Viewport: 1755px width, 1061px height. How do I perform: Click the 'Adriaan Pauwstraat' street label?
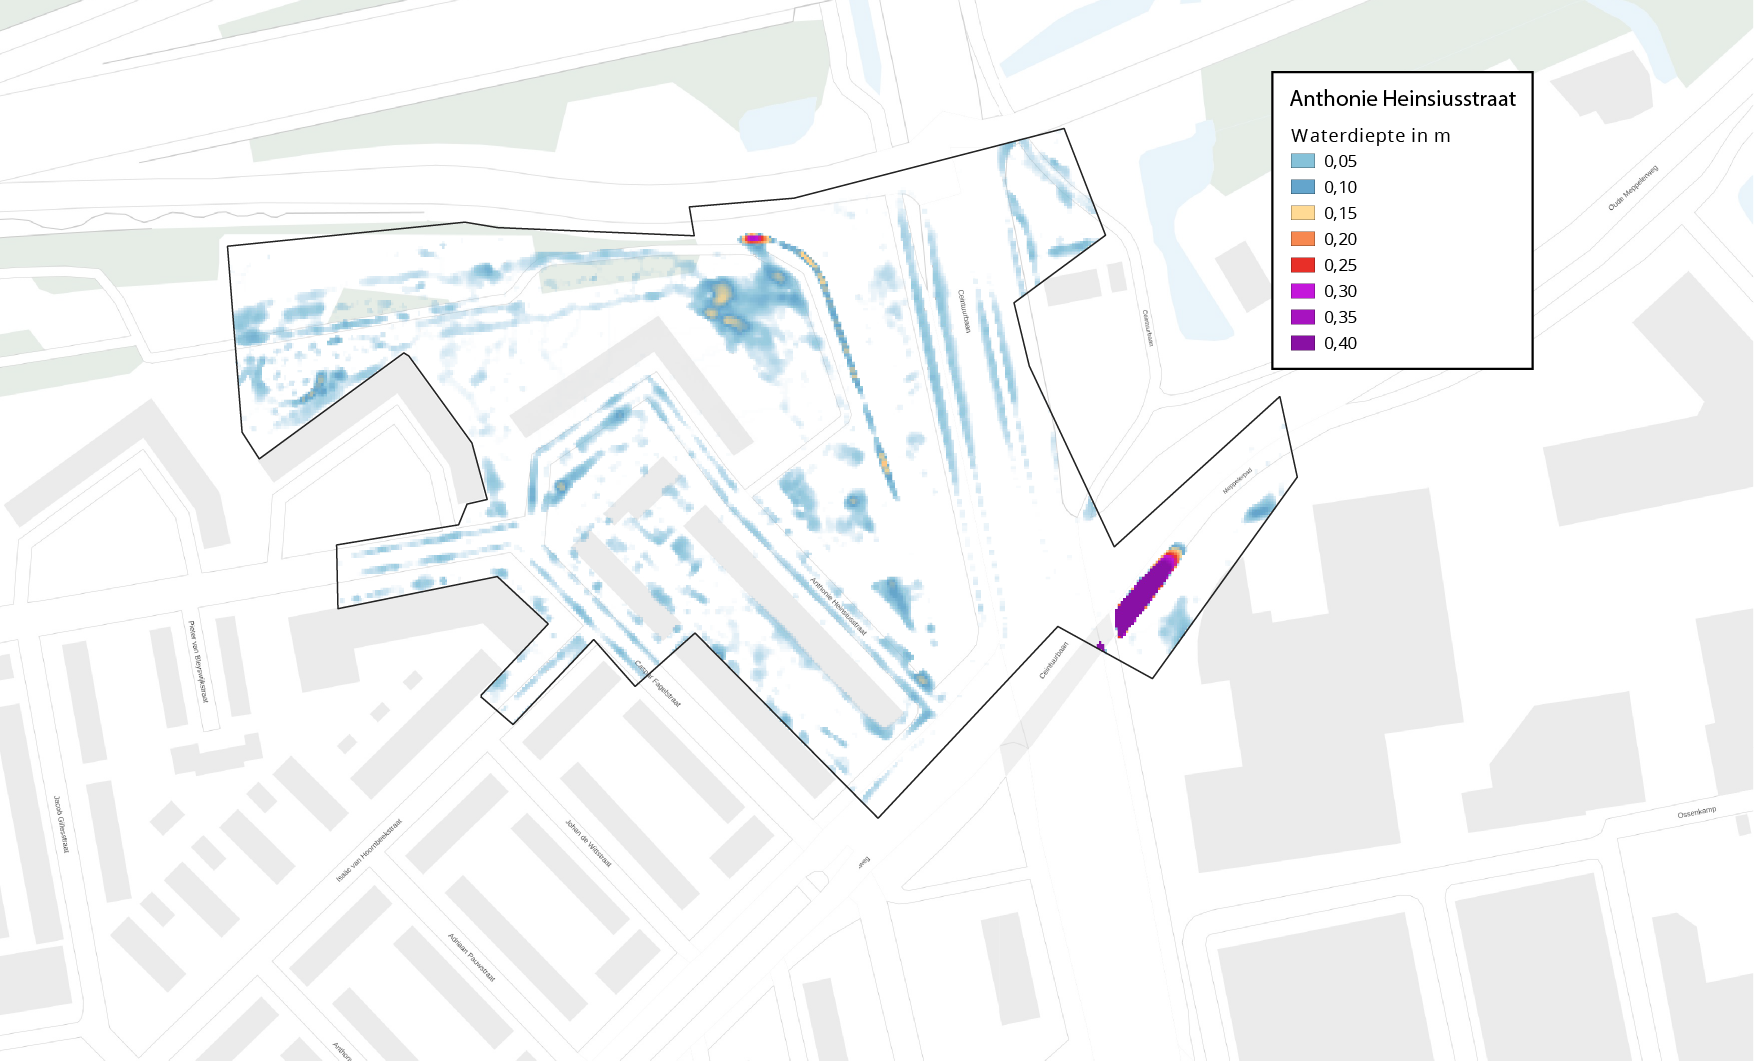tap(471, 958)
